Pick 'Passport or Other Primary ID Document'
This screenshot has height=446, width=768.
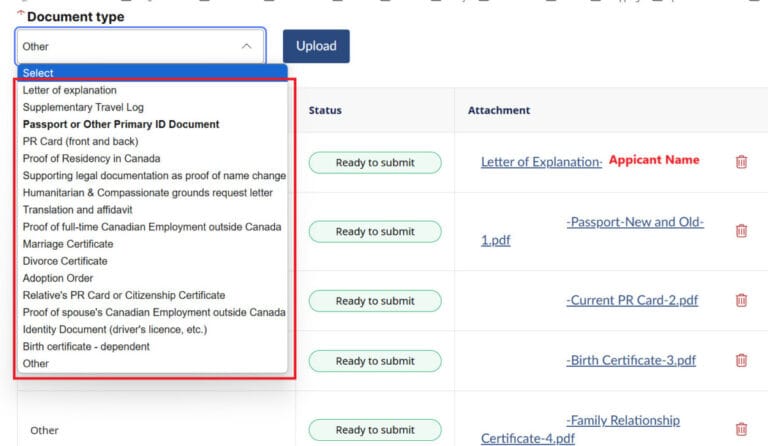click(121, 124)
